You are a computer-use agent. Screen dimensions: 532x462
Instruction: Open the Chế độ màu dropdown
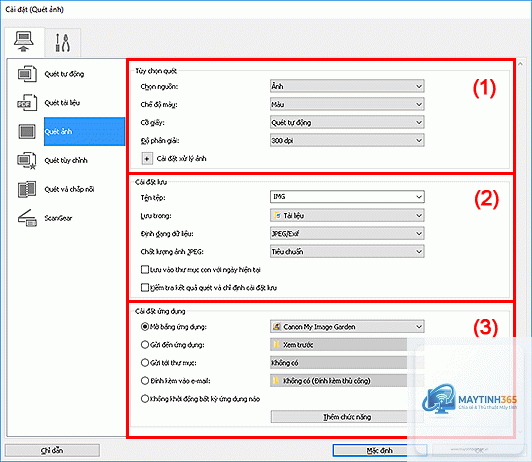347,104
